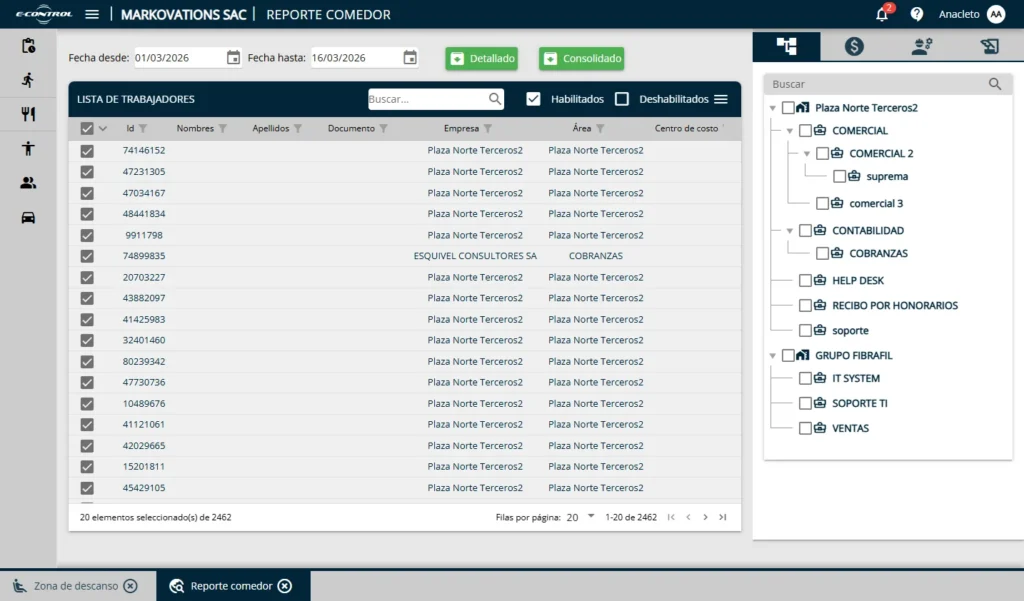The width and height of the screenshot is (1024, 601).
Task: Click the worker list Buscar field
Action: (x=427, y=99)
